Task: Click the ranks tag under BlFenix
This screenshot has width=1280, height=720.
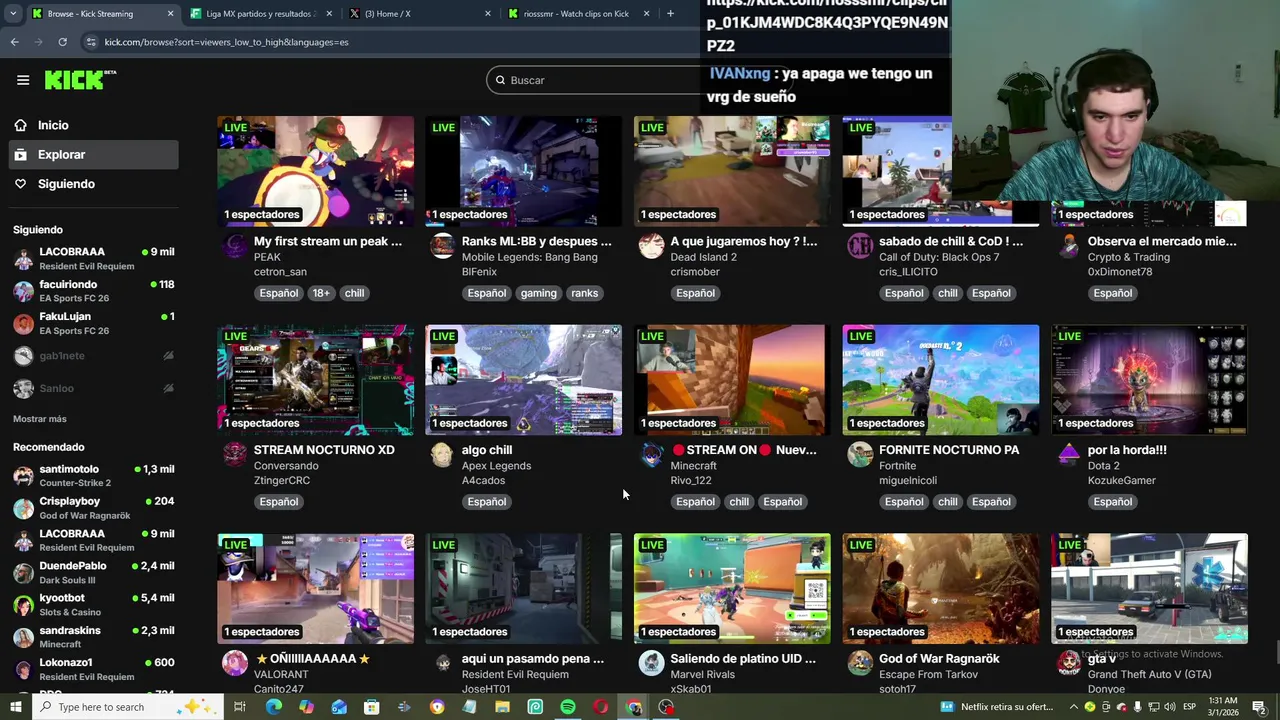Action: [x=584, y=293]
